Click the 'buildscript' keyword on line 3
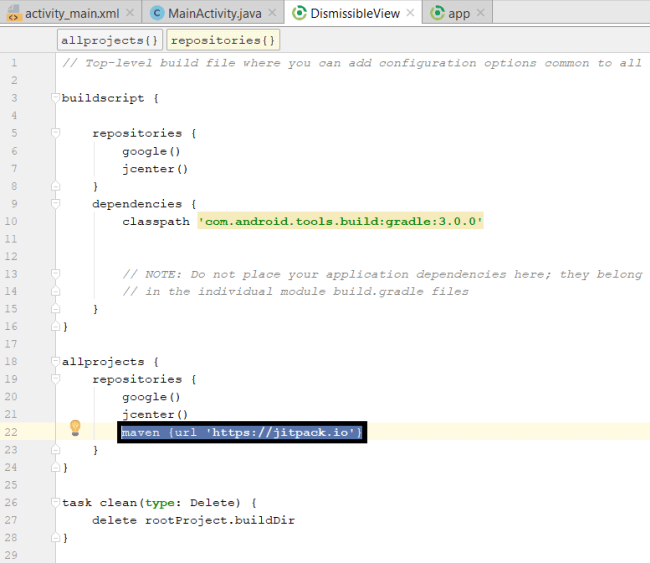Screen dimensions: 650x563 tap(103, 98)
